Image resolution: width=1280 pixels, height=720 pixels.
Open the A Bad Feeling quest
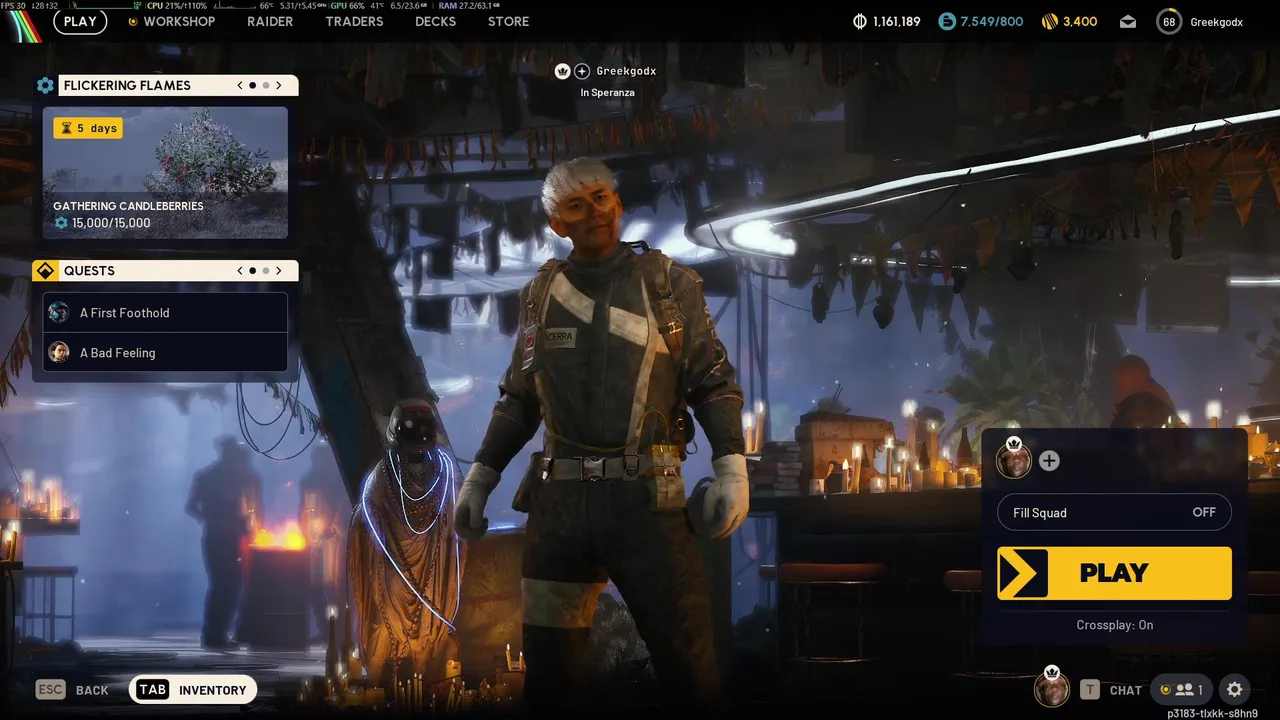tap(165, 353)
